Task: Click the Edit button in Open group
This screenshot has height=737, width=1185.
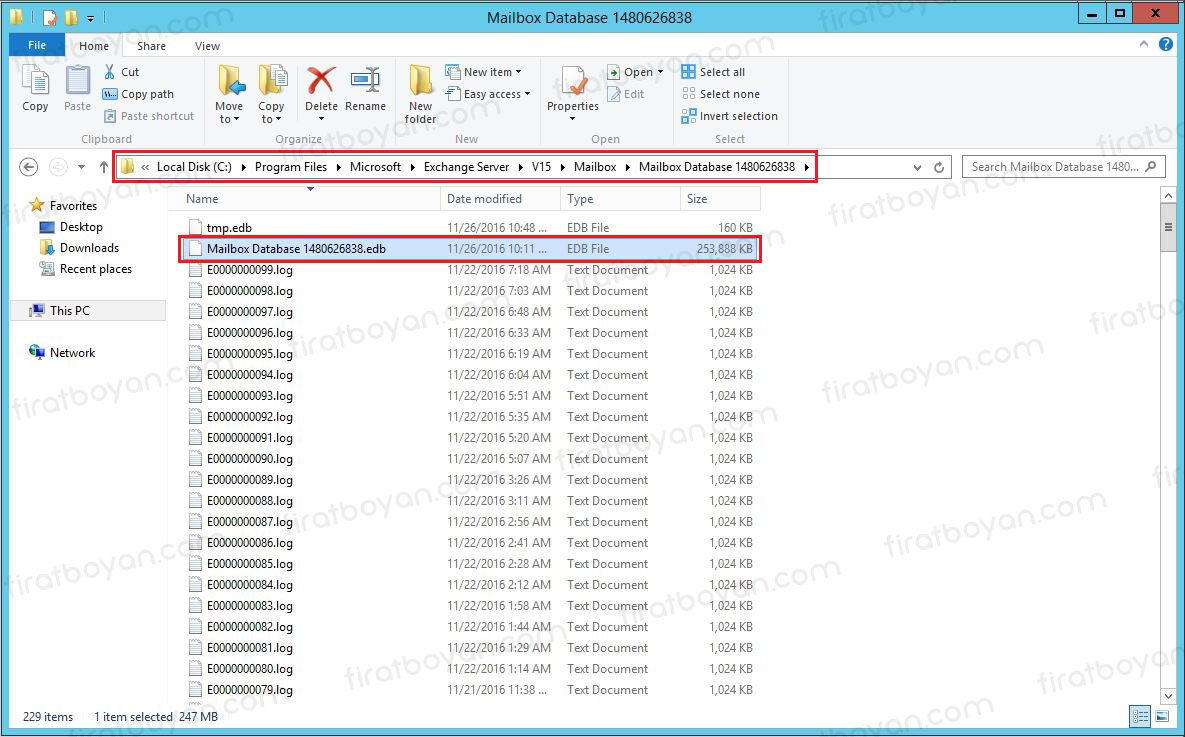Action: coord(626,94)
